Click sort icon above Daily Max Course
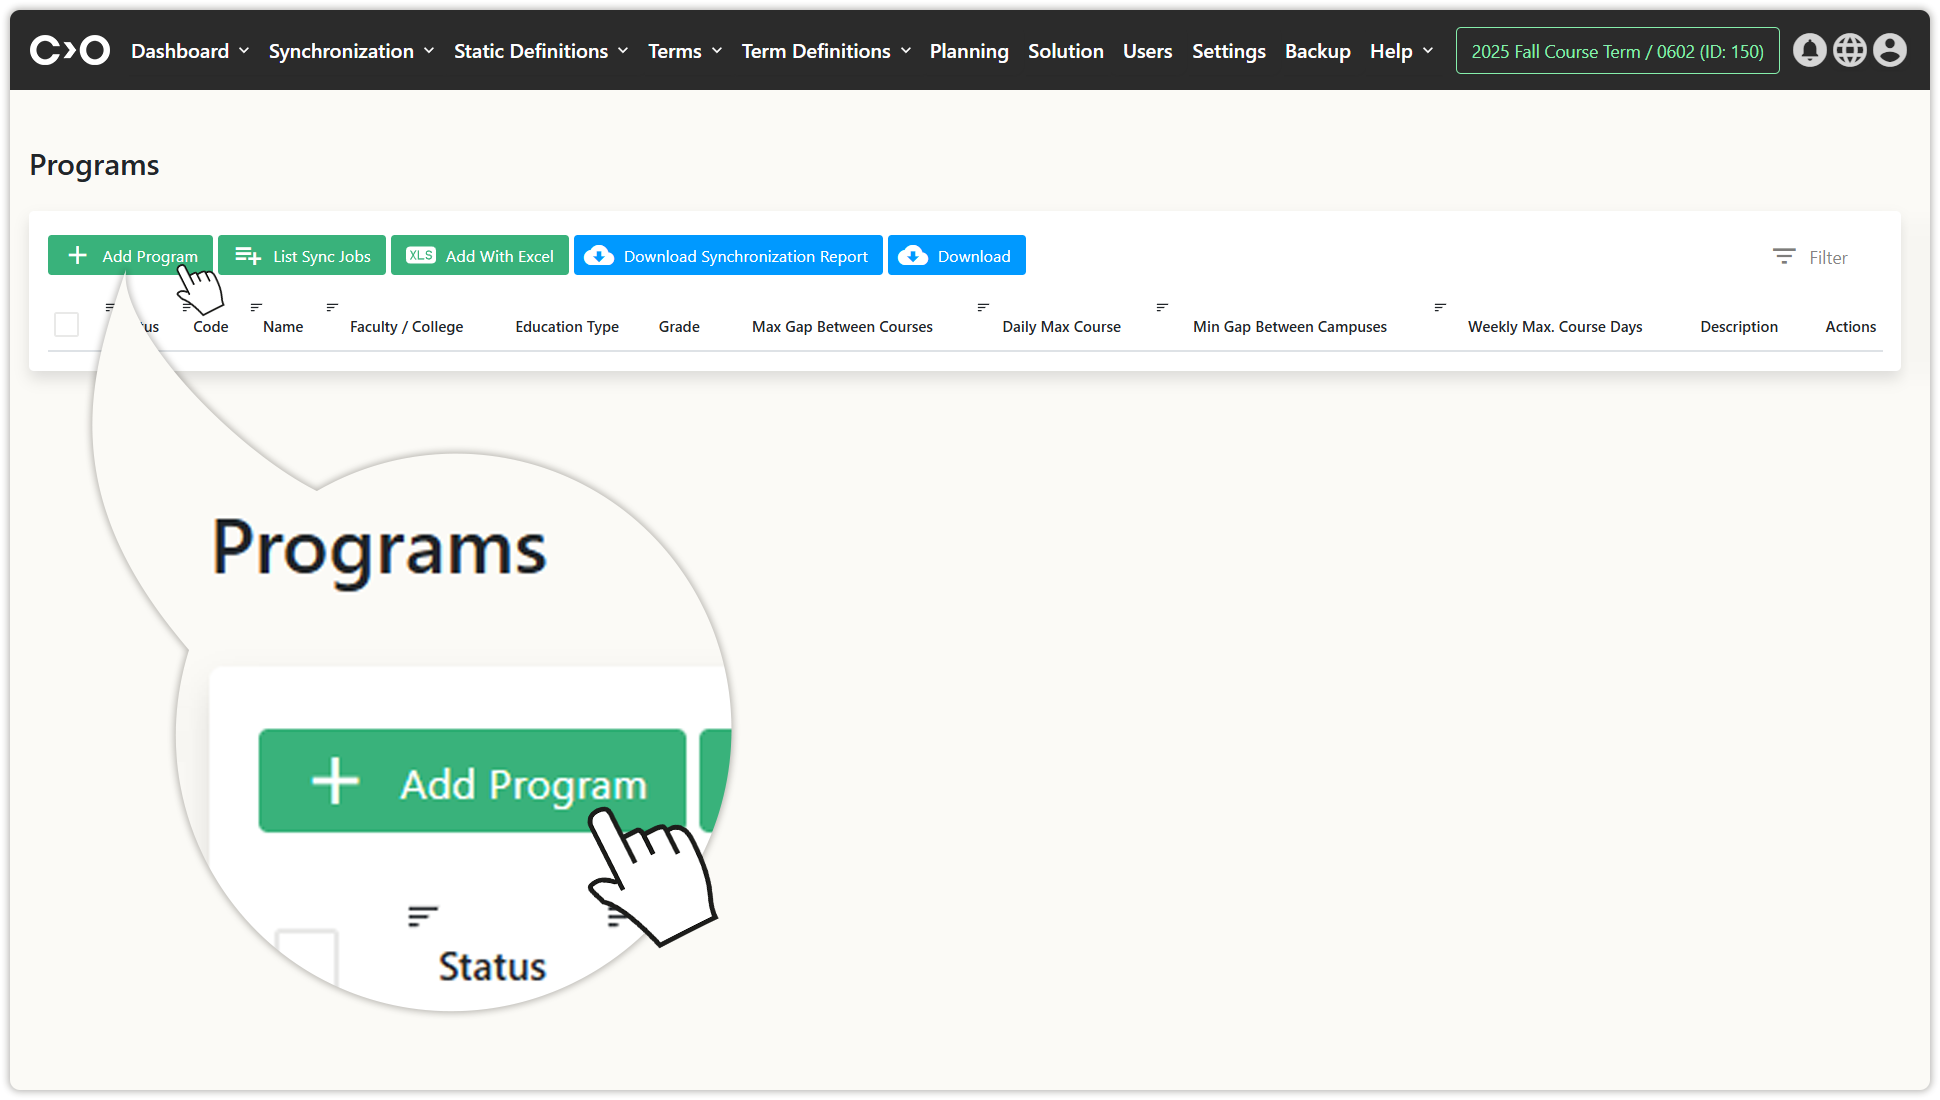 point(983,307)
